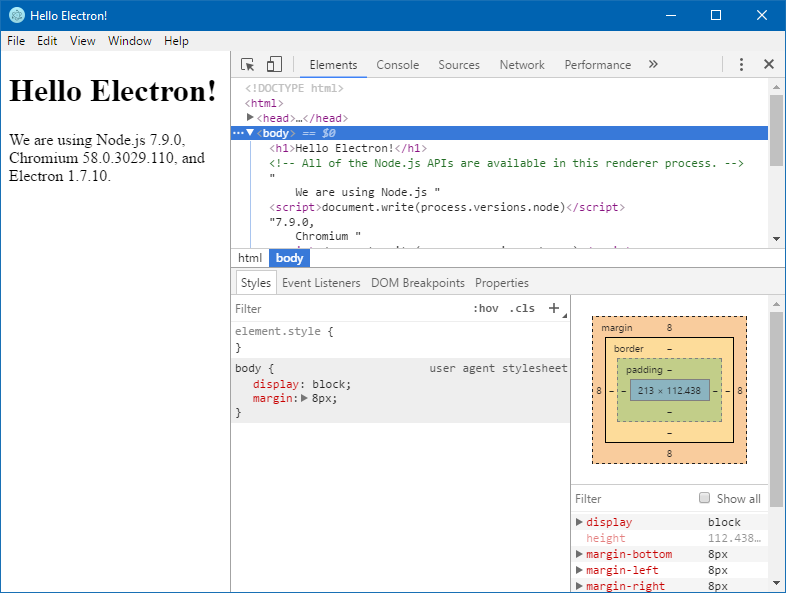
Task: Select the h1 Hello Electron! DOM line
Action: pyautogui.click(x=348, y=148)
